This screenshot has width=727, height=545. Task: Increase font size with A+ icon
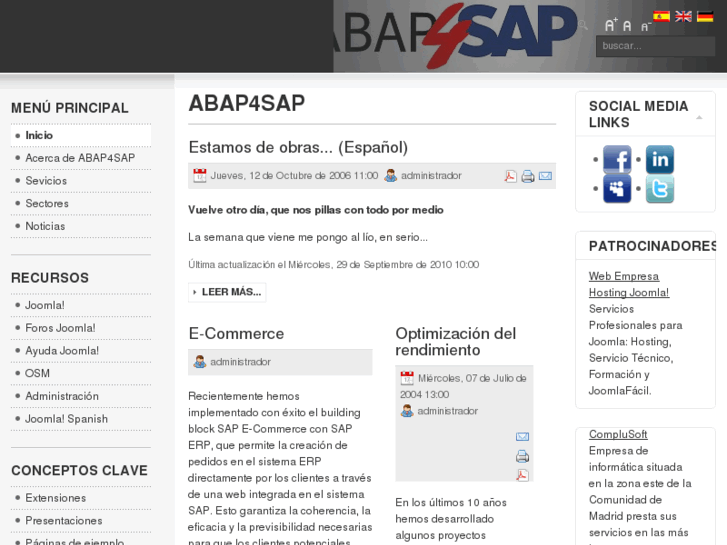tap(611, 25)
